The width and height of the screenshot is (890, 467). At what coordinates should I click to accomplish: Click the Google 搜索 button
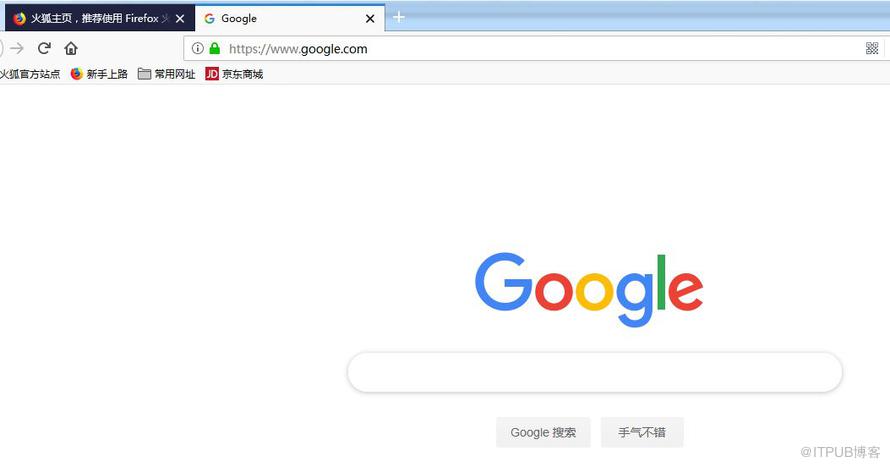[543, 432]
